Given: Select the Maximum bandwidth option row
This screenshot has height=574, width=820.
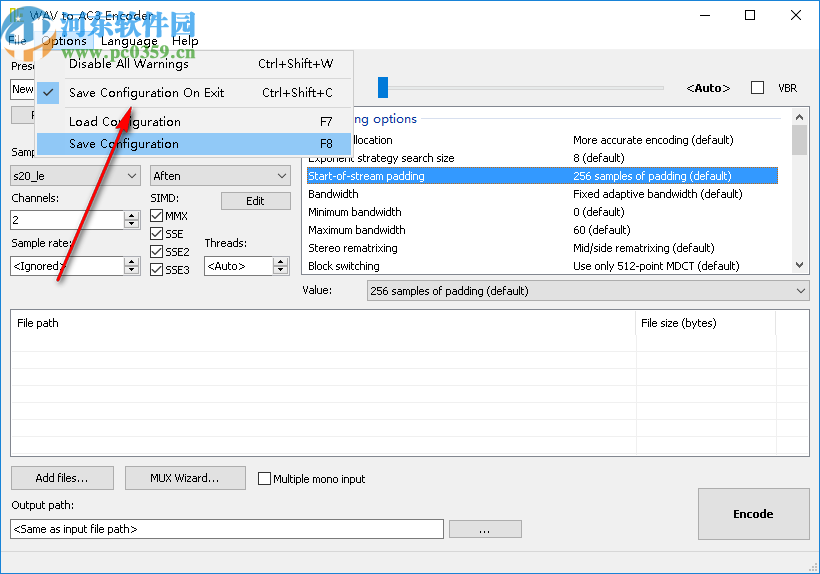Looking at the screenshot, I should tap(542, 230).
